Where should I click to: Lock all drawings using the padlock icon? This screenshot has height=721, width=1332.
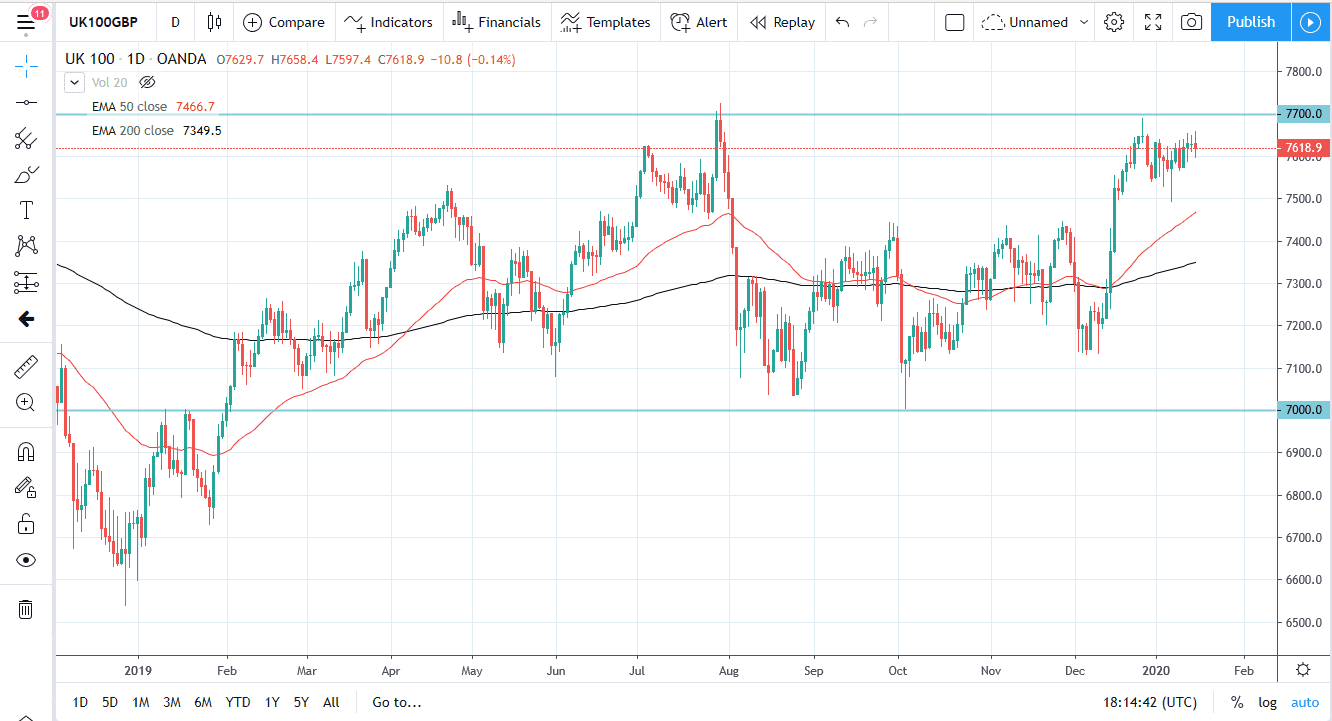point(26,523)
